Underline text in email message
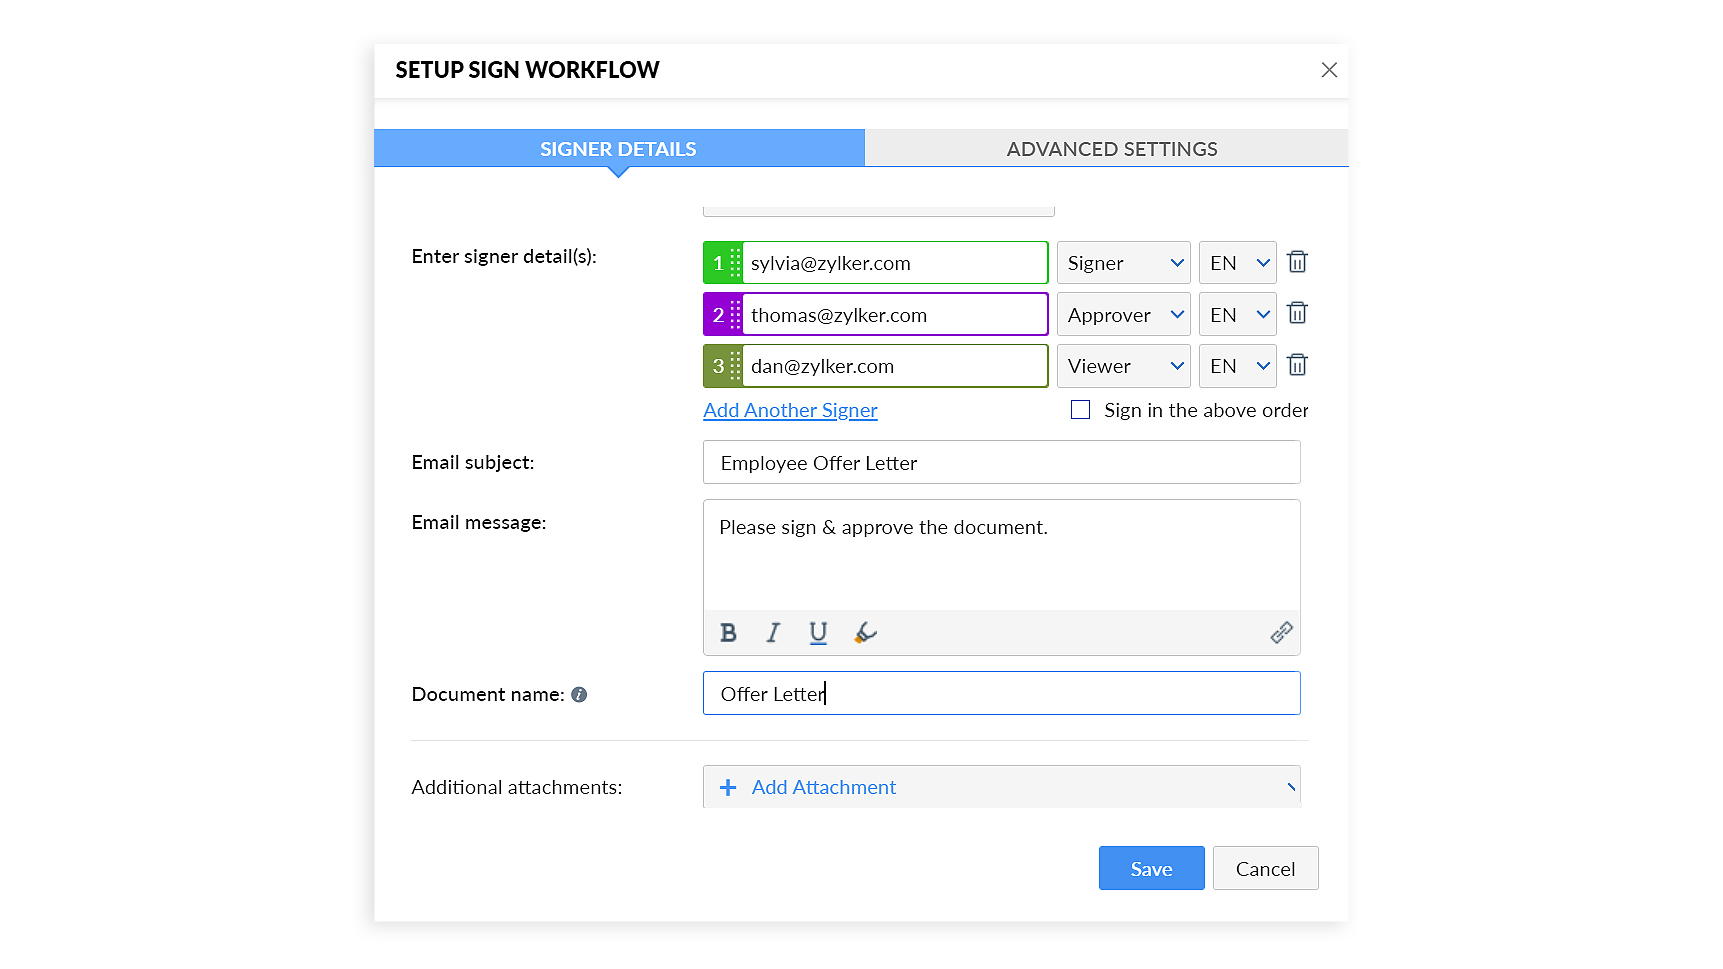 coord(818,633)
